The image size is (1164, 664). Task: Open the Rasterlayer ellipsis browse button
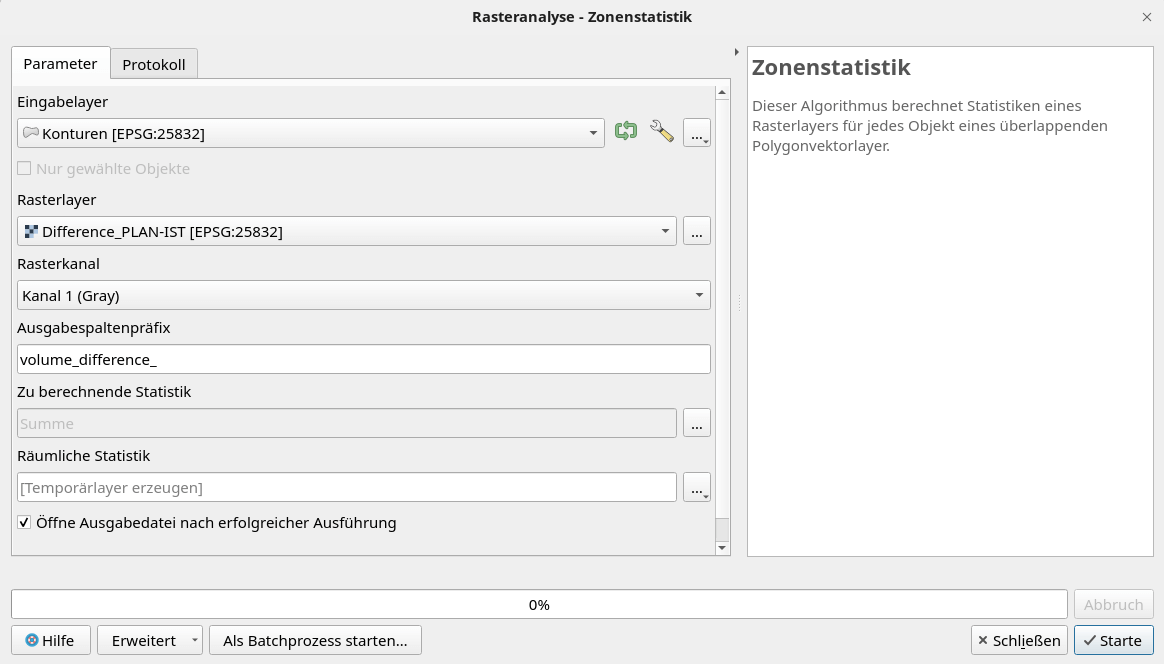[x=696, y=230]
